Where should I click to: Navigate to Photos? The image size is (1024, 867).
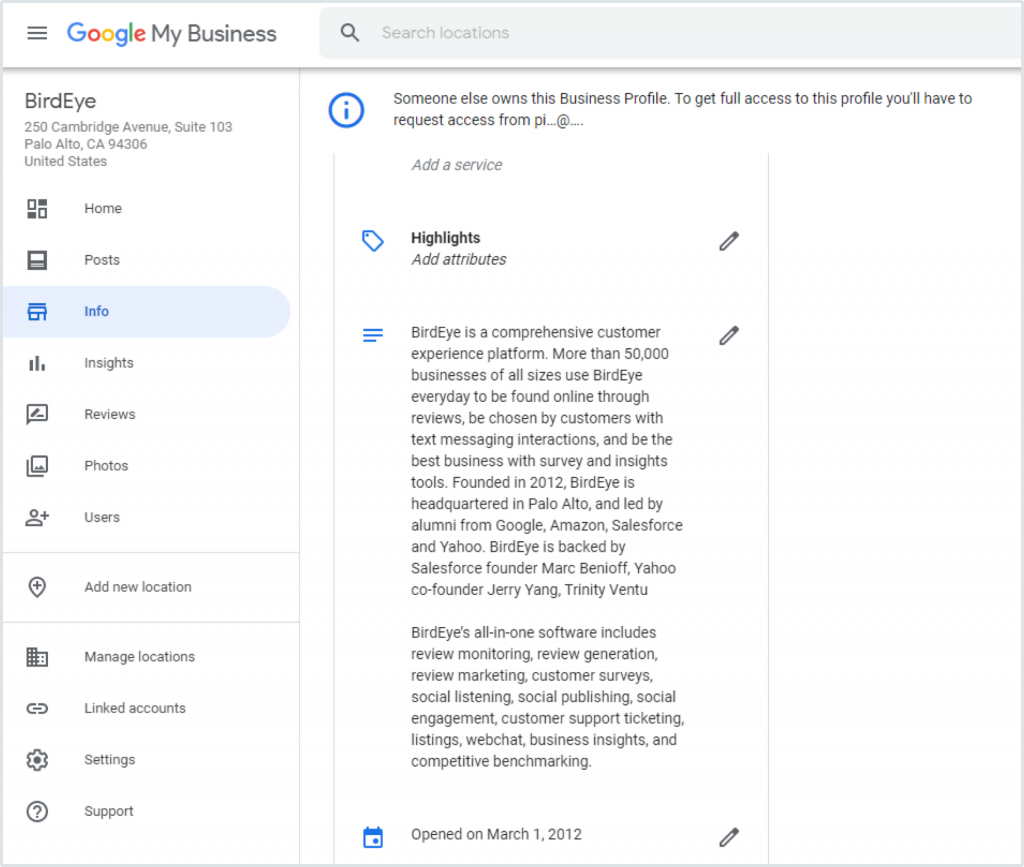(x=106, y=466)
